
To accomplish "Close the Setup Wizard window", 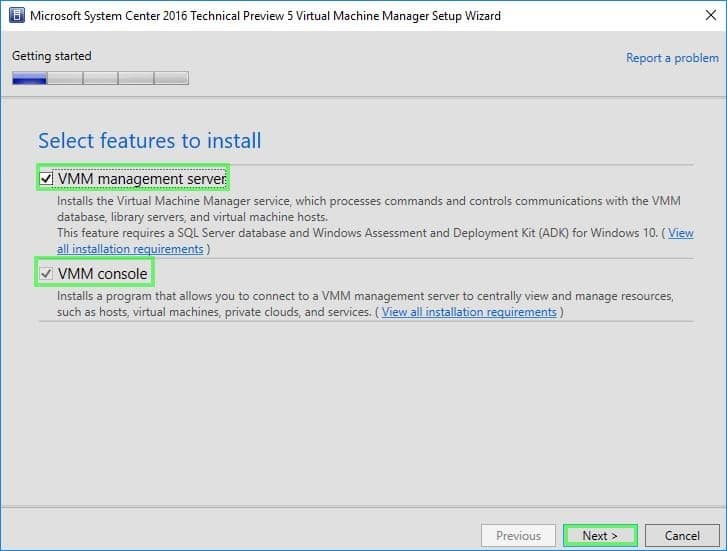I will pyautogui.click(x=710, y=15).
